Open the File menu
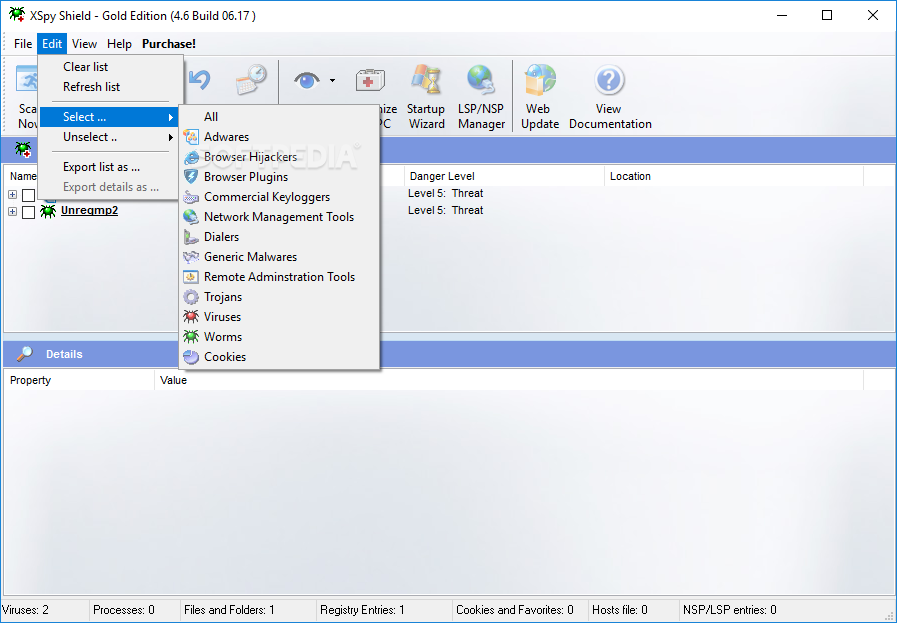Screen dimensions: 897x623 [23, 43]
